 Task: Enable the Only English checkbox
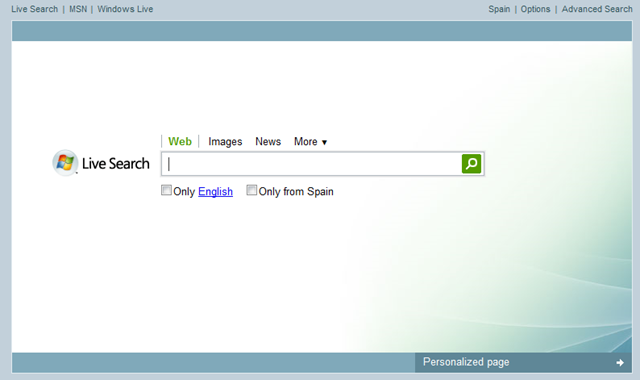pos(166,190)
